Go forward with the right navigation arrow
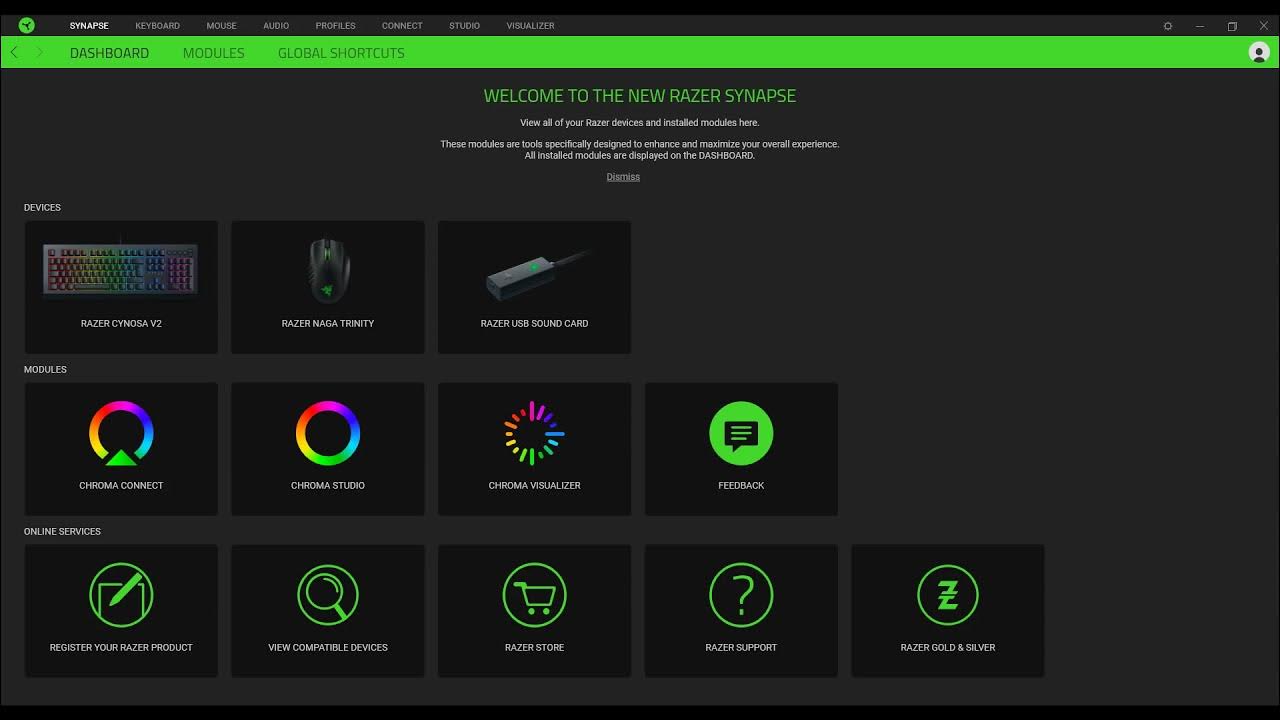The width and height of the screenshot is (1280, 720). click(39, 52)
